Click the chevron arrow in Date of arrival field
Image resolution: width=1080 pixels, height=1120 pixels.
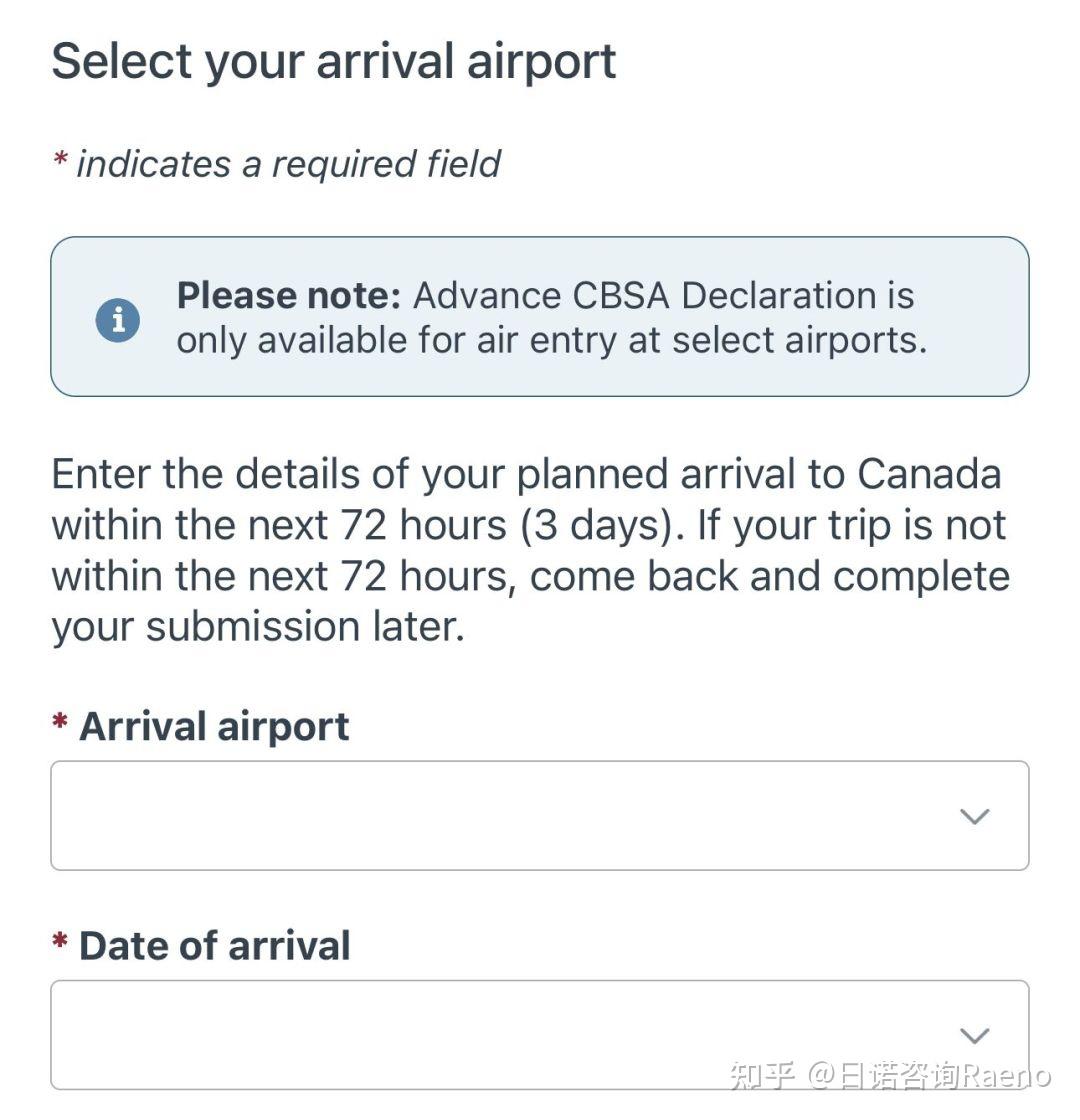coord(974,1035)
